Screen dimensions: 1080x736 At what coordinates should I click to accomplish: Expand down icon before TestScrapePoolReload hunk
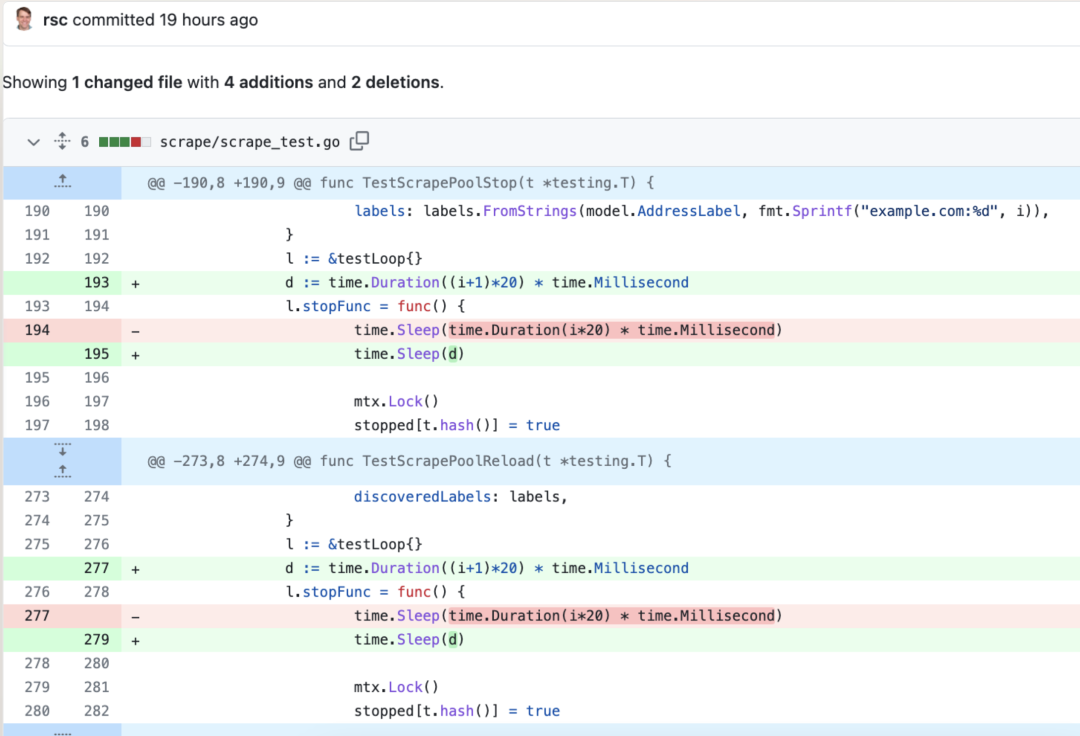[62, 450]
